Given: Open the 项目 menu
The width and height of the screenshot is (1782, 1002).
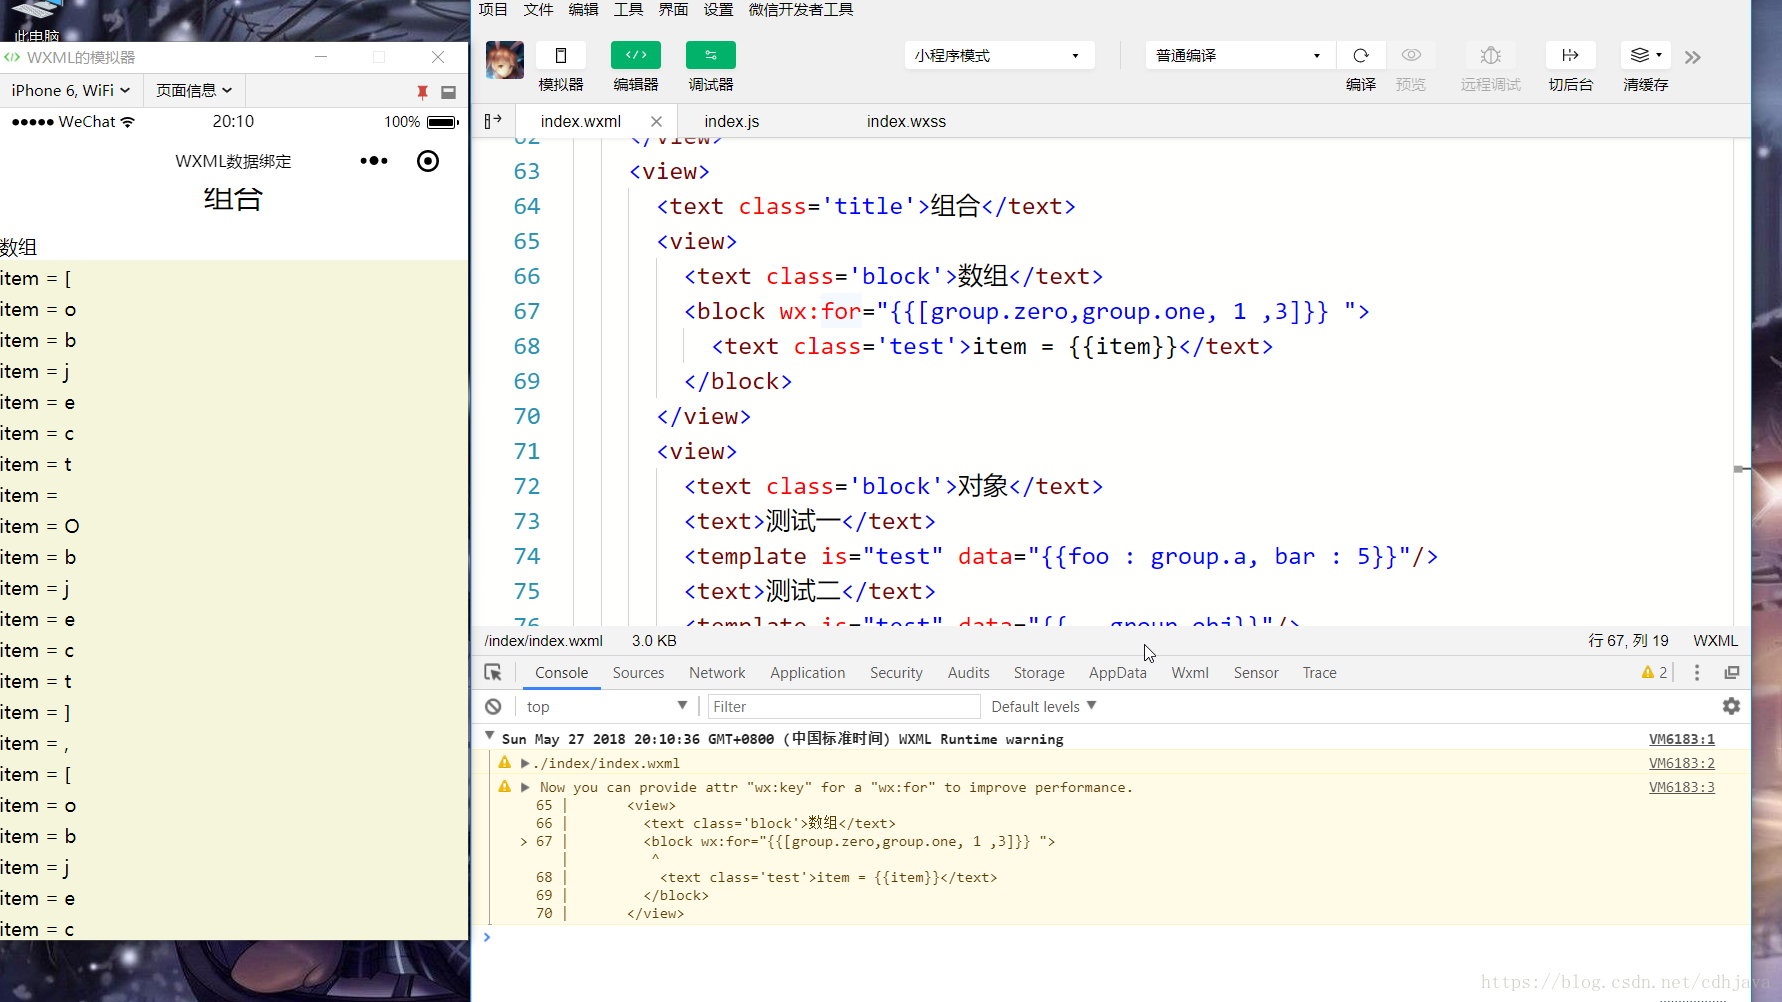Looking at the screenshot, I should pos(493,10).
